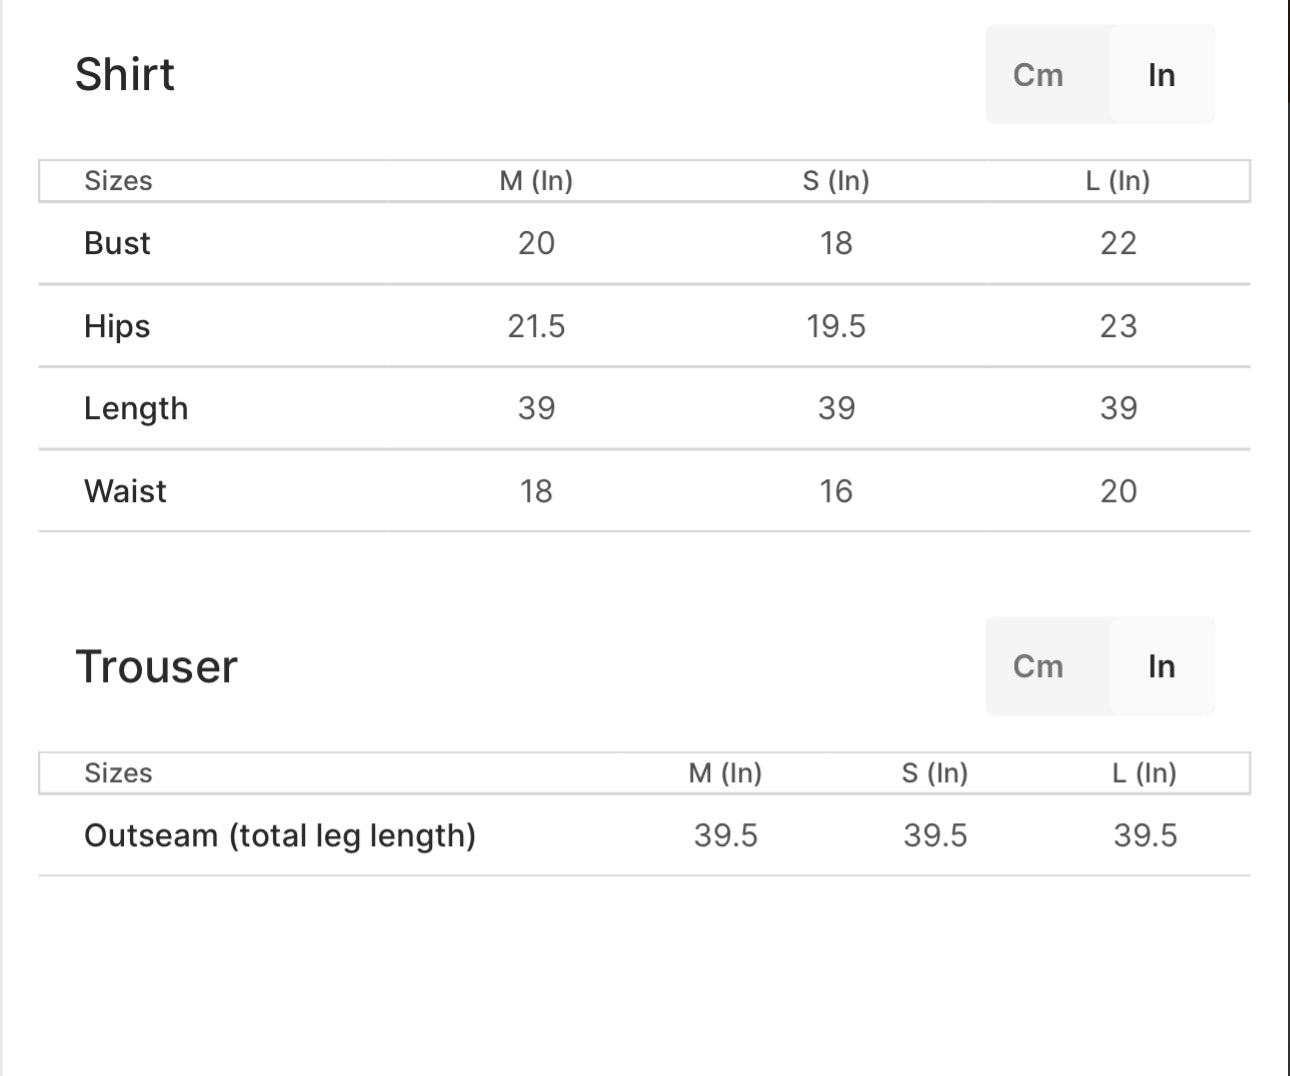The image size is (1290, 1076).
Task: Click the Shirt section heading
Action: [x=125, y=75]
